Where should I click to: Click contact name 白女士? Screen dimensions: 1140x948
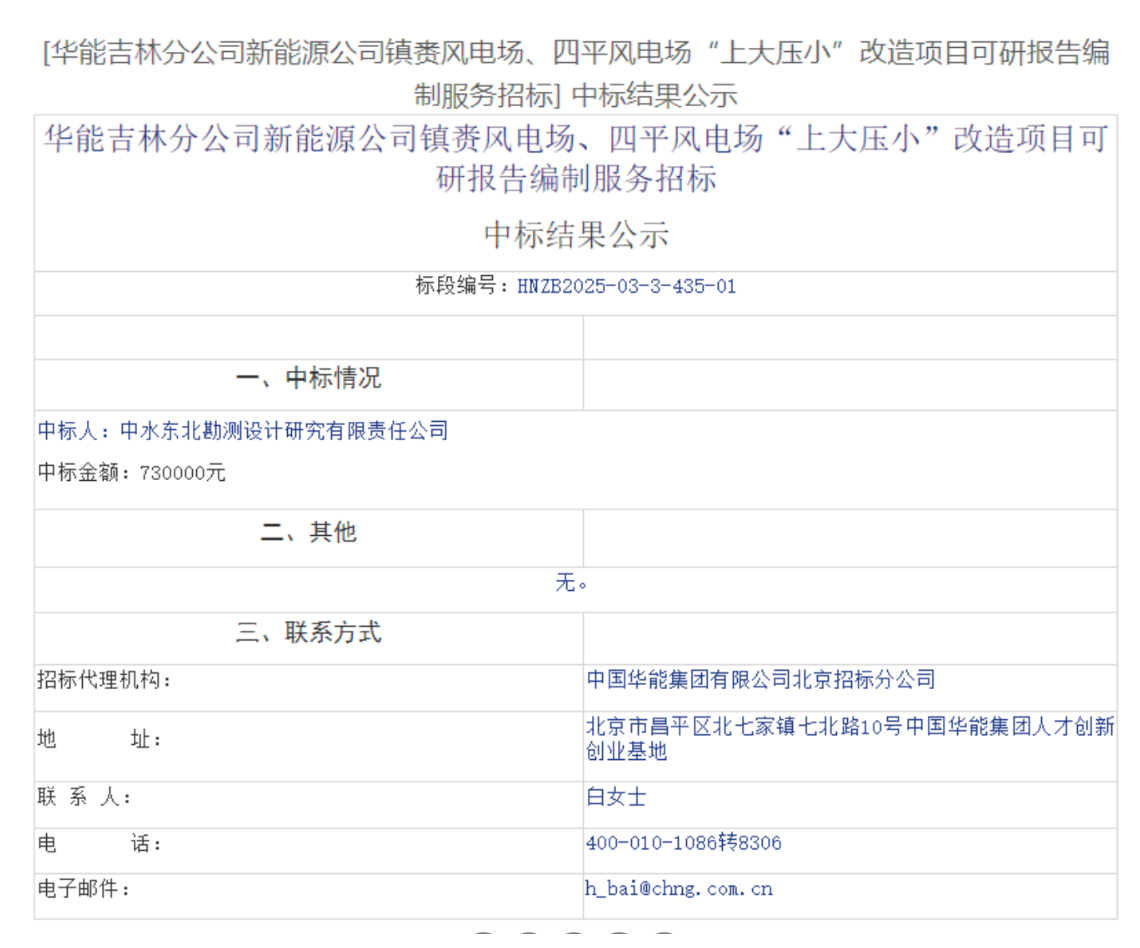coord(616,797)
